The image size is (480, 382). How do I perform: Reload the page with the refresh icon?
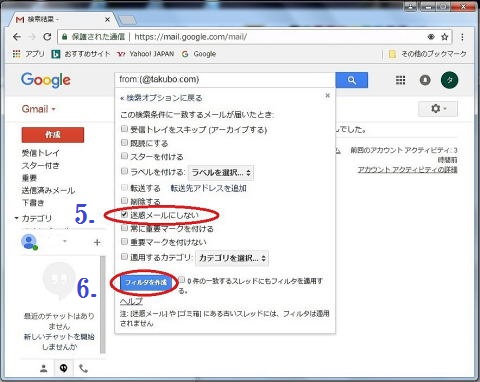pos(47,37)
